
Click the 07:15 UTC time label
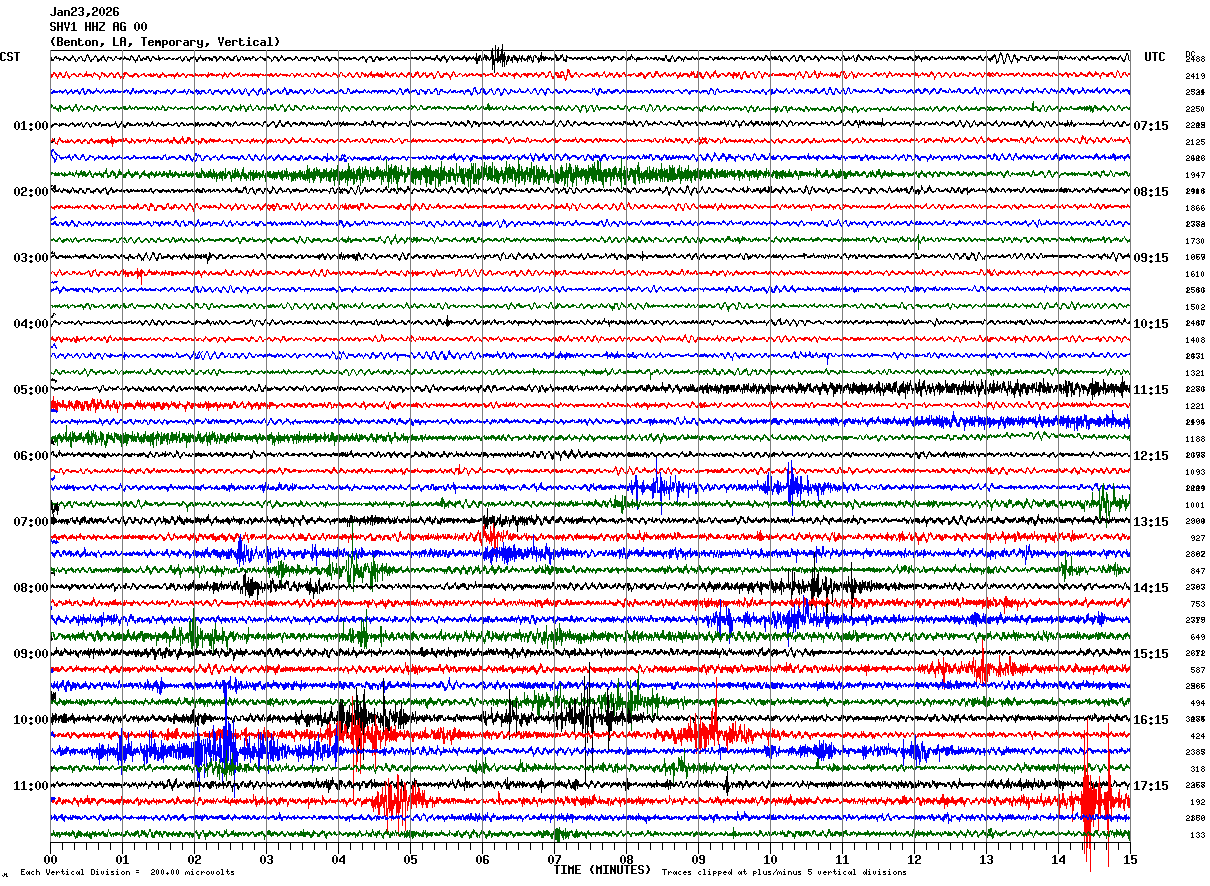click(1152, 126)
